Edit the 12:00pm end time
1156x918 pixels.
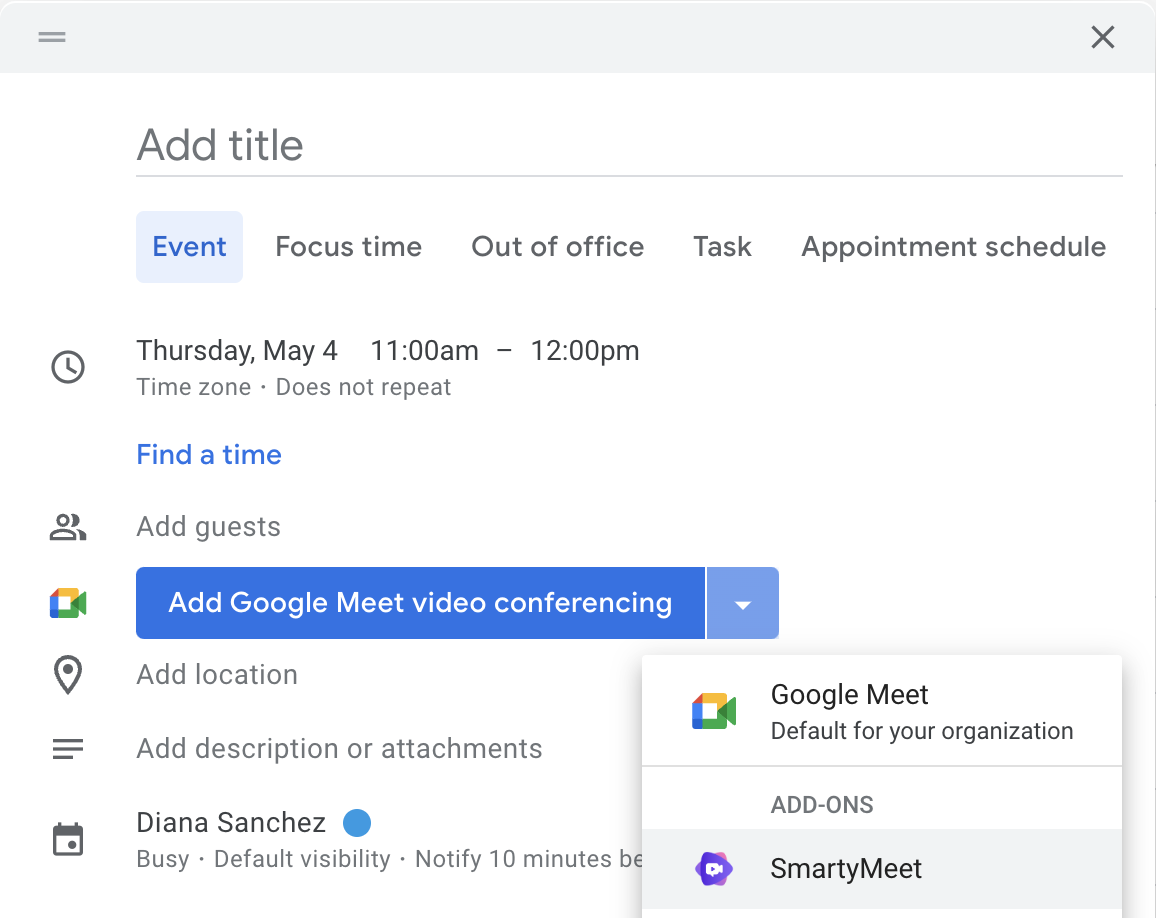click(x=585, y=351)
